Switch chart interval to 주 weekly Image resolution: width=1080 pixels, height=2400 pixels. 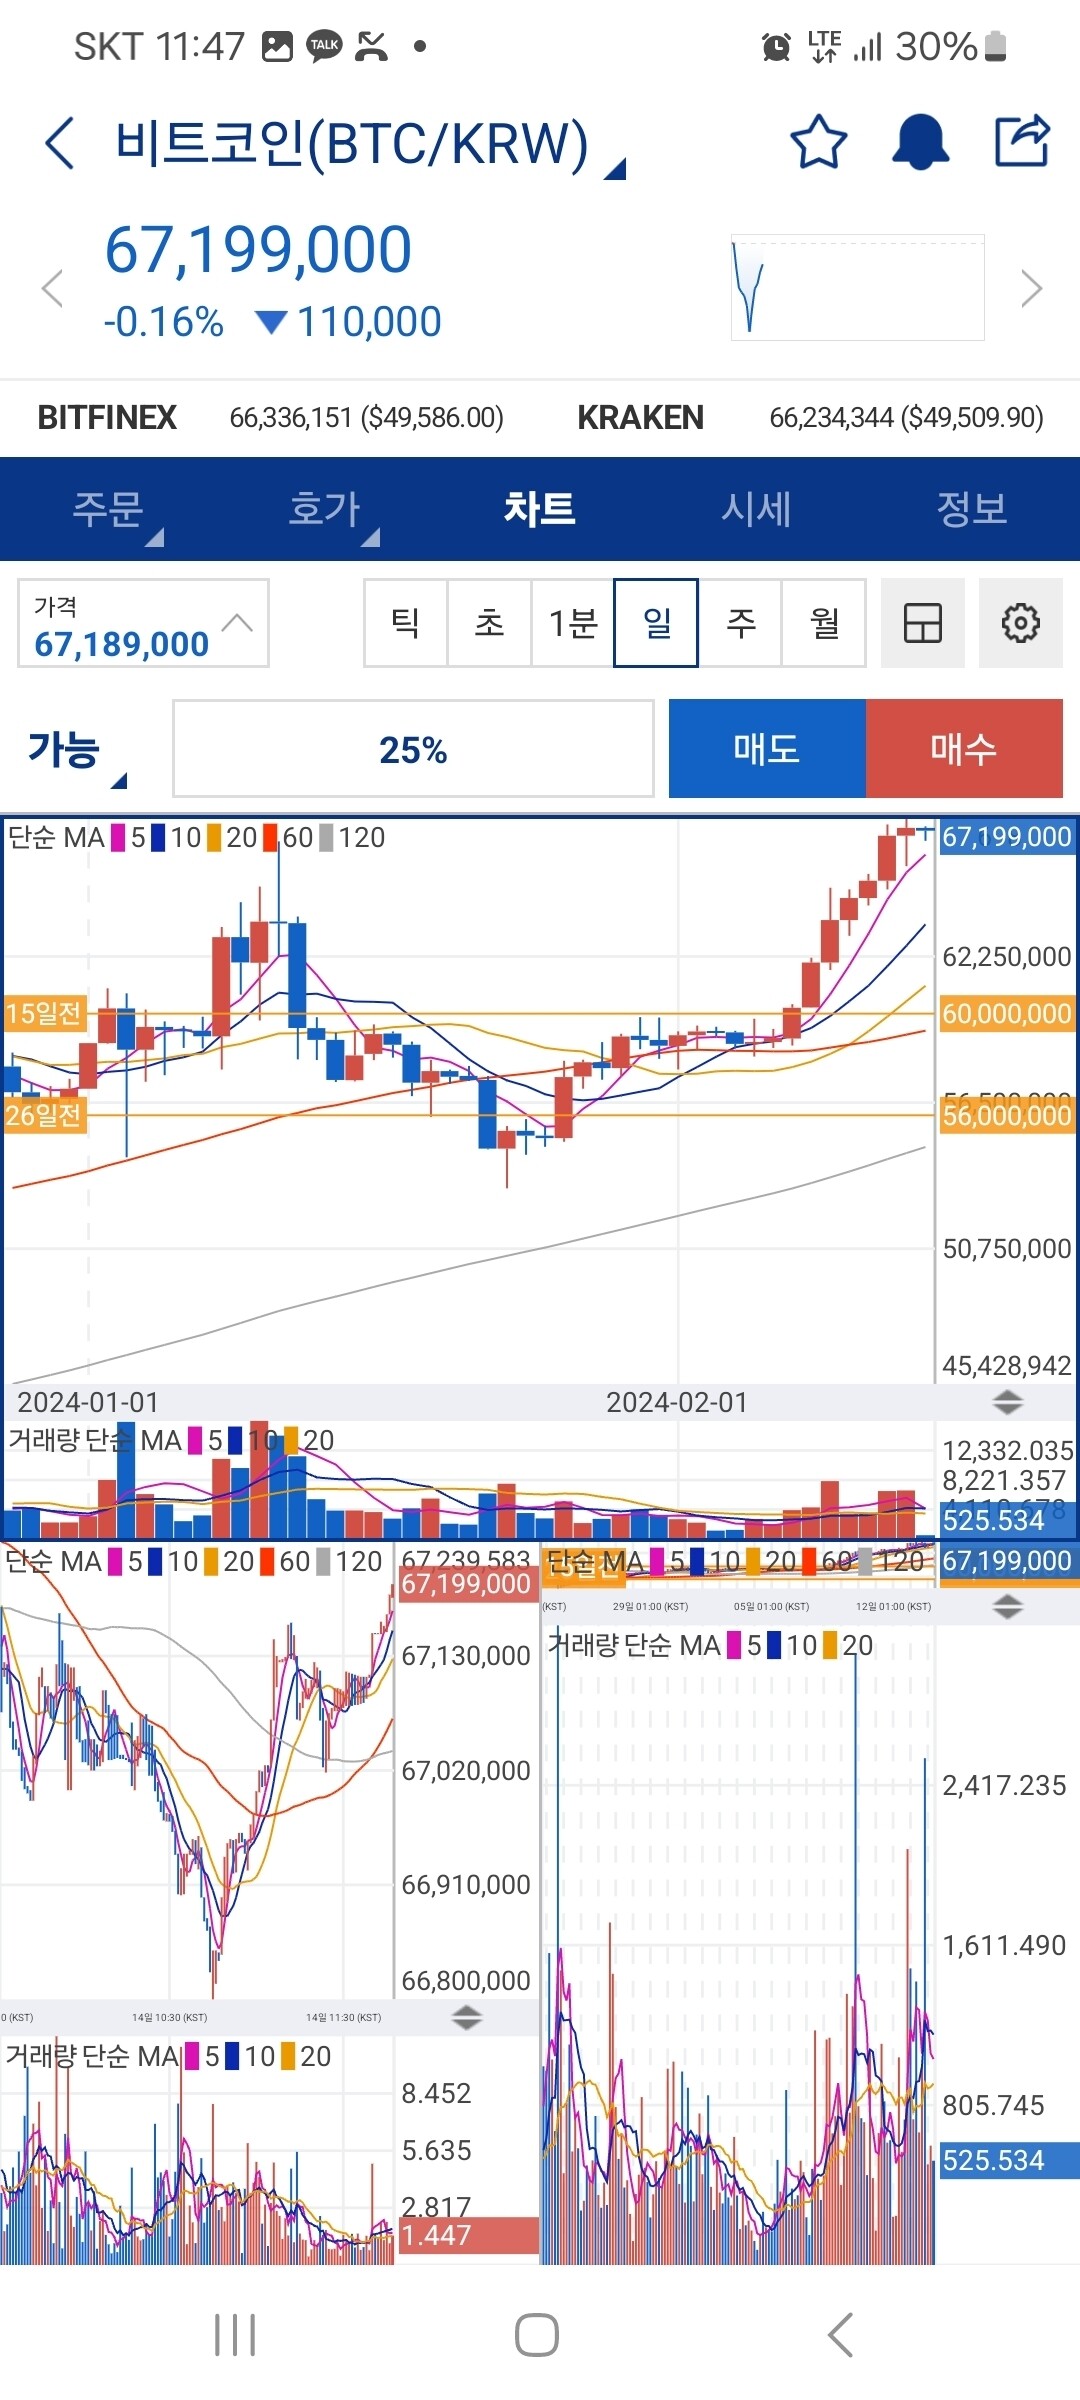point(740,623)
